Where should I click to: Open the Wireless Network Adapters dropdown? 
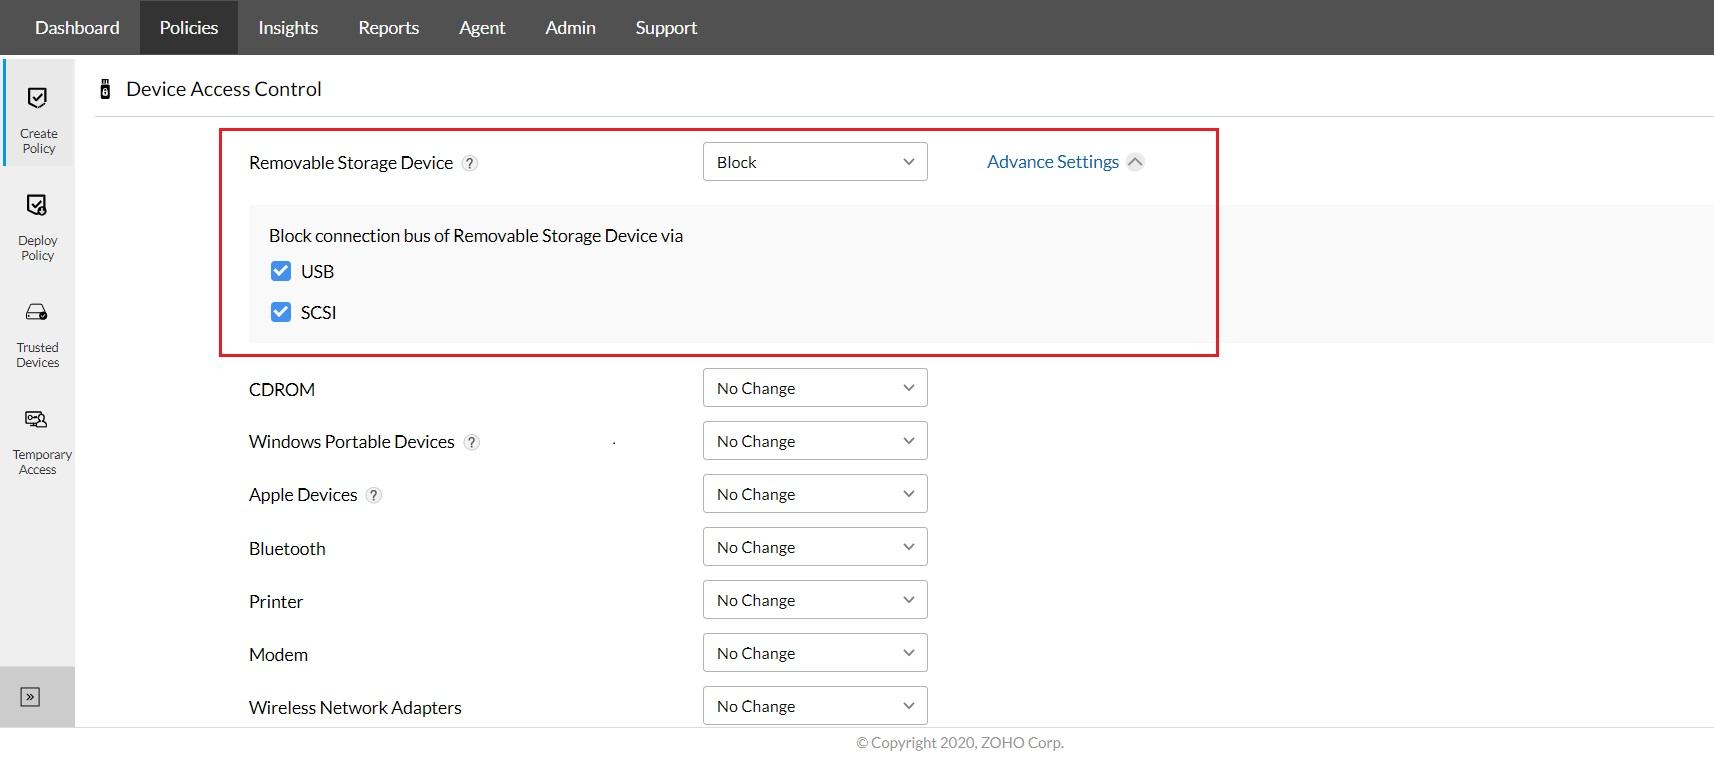(815, 706)
